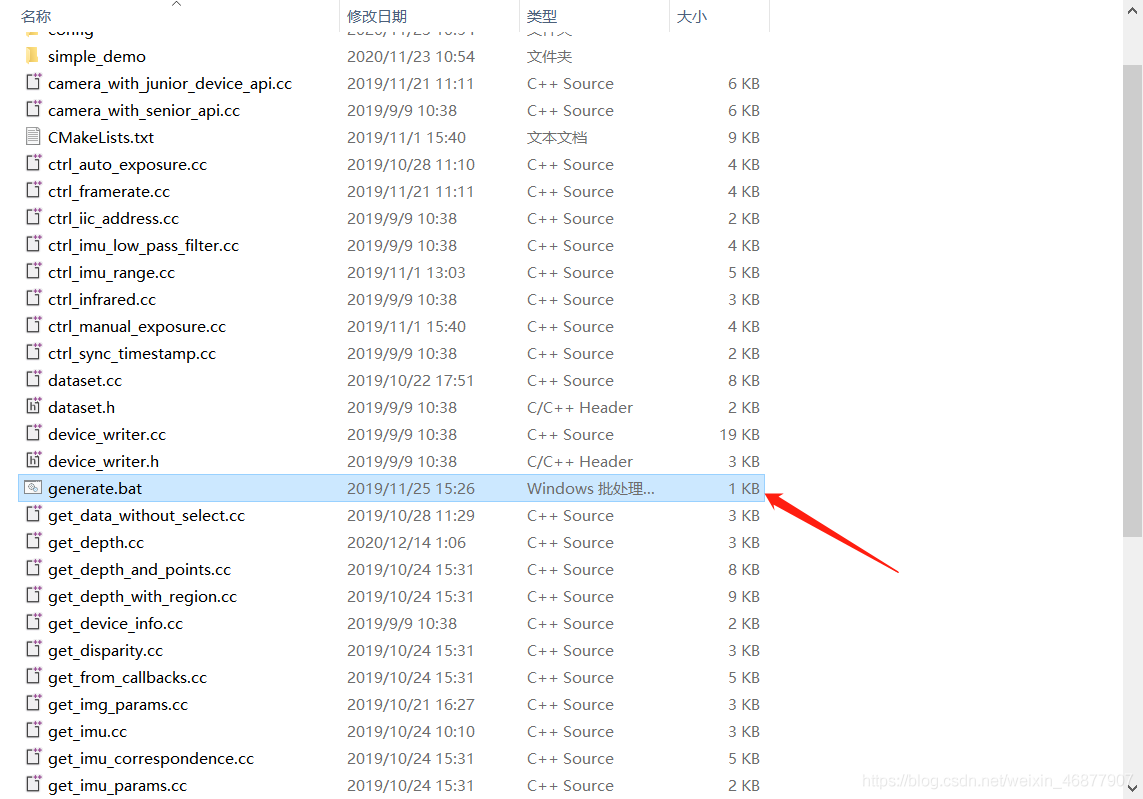Select the generate.bat file name
The image size is (1143, 799).
95,488
